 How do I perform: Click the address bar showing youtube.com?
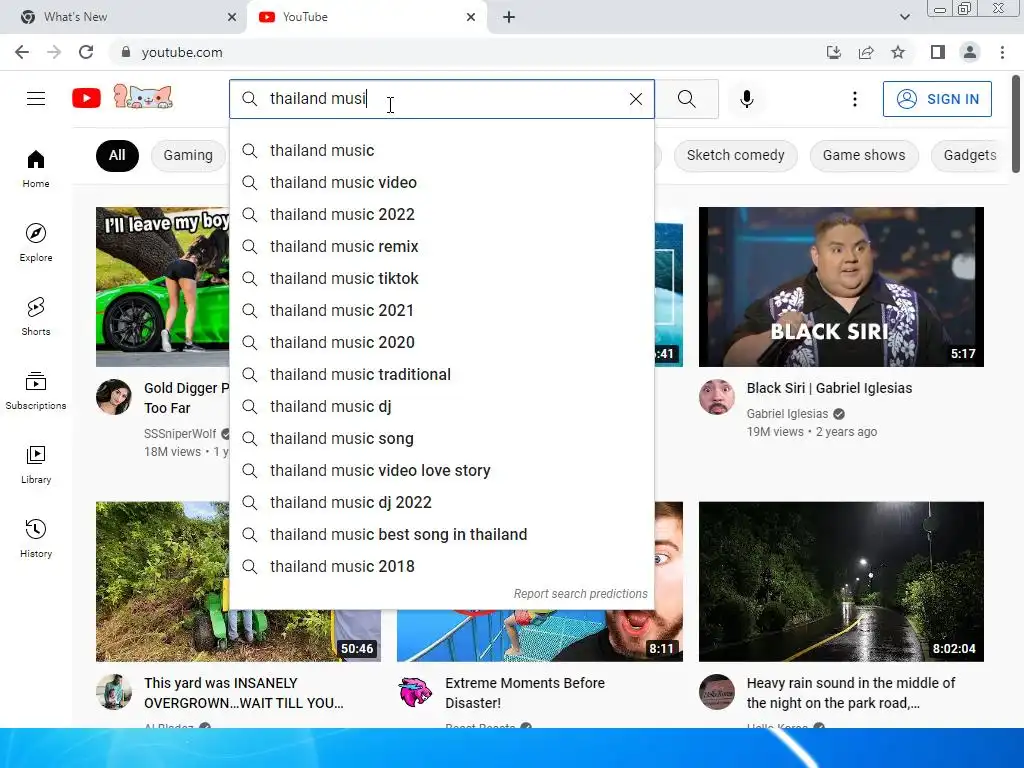pos(464,52)
